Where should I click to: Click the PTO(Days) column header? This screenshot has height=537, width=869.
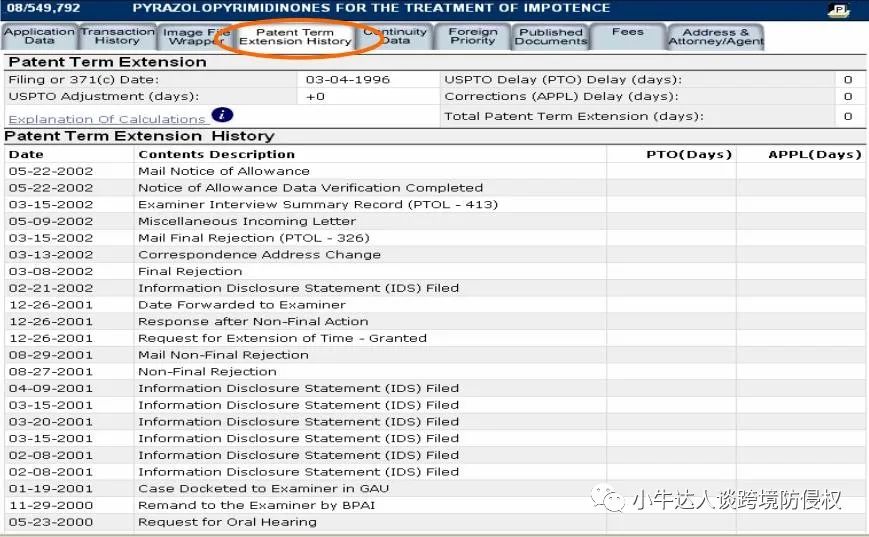689,155
